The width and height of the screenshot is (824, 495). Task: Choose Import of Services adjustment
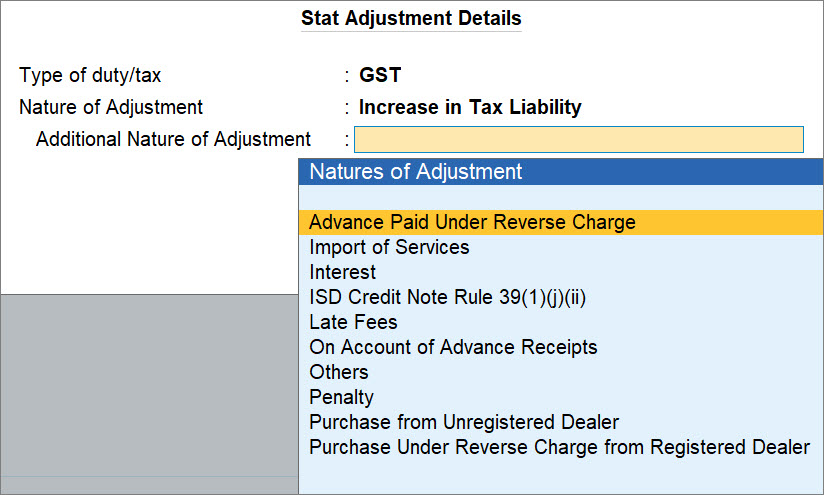click(561, 248)
